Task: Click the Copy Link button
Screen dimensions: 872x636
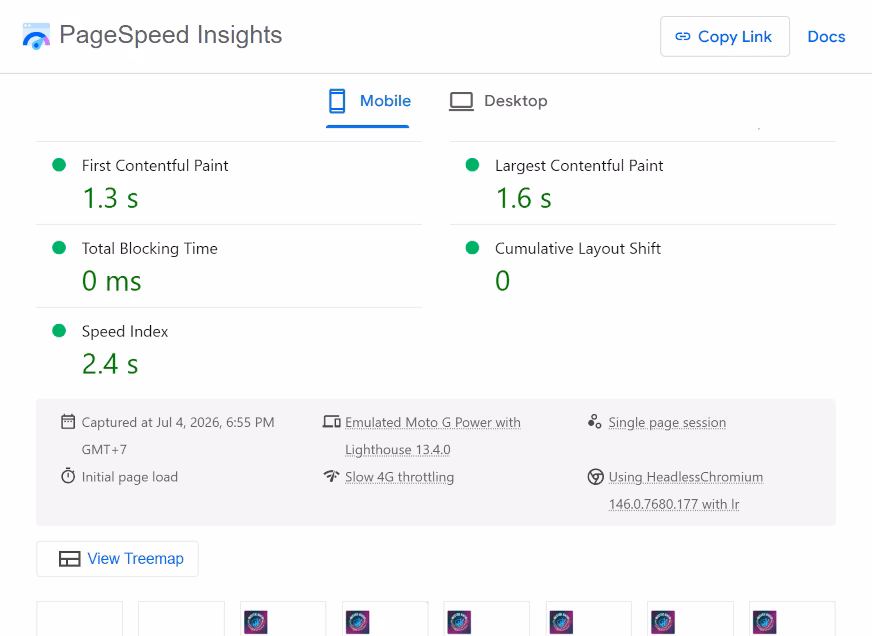Action: (x=725, y=37)
